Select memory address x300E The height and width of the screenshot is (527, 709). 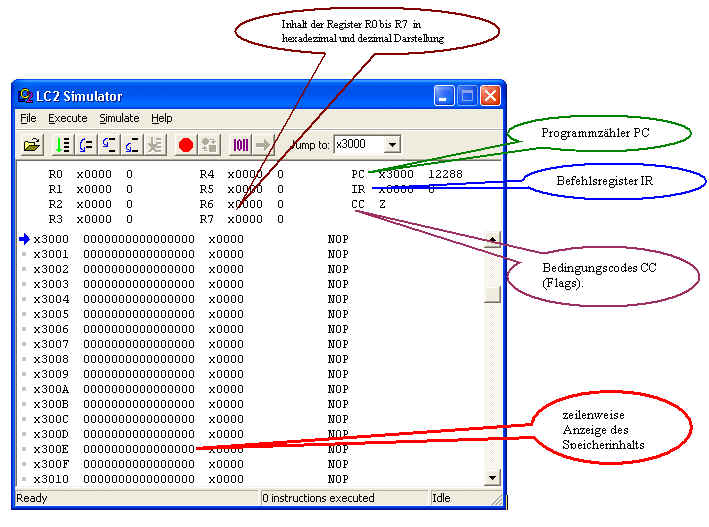click(x=51, y=449)
